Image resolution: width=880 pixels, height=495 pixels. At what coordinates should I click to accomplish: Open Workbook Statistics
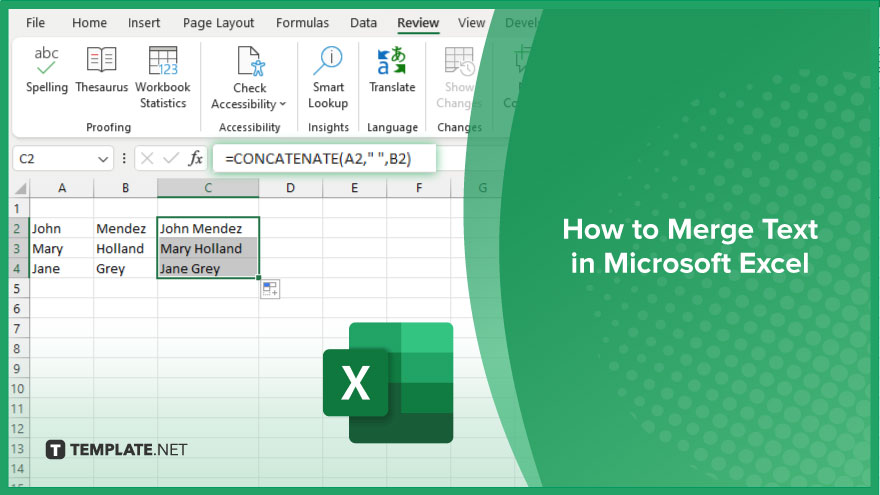pos(163,78)
